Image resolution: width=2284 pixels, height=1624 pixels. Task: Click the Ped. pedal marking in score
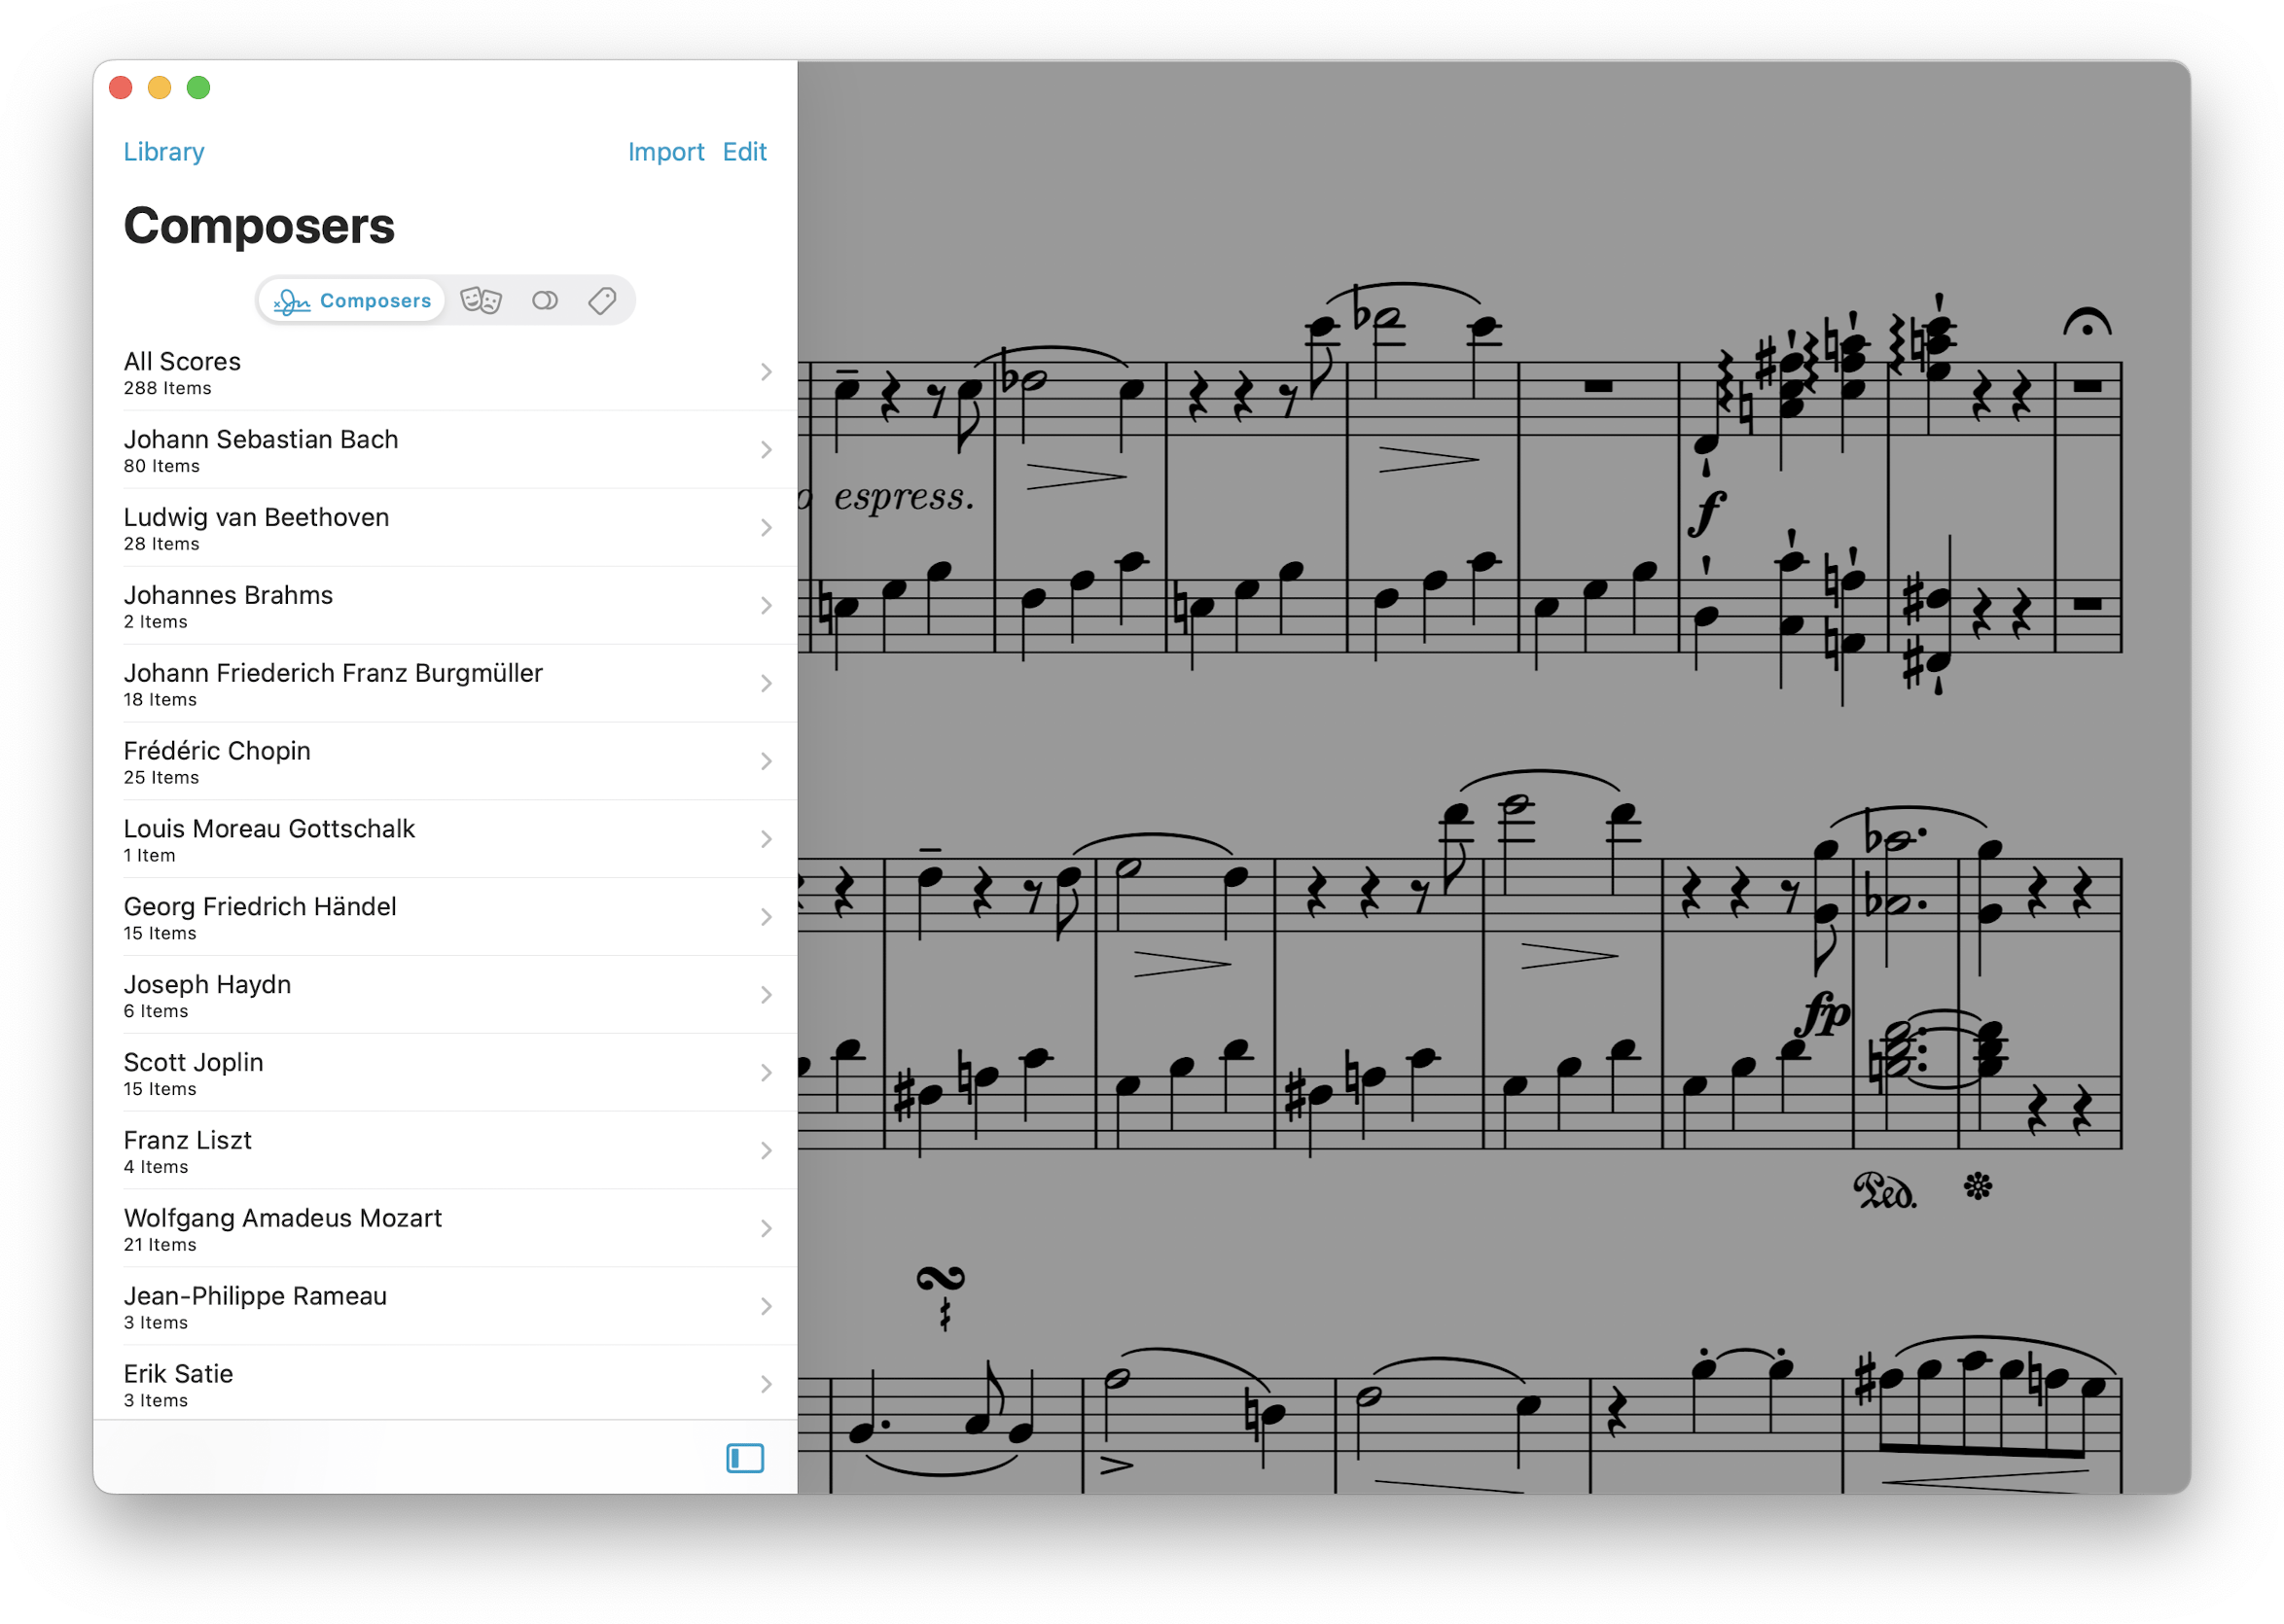(x=1884, y=1190)
